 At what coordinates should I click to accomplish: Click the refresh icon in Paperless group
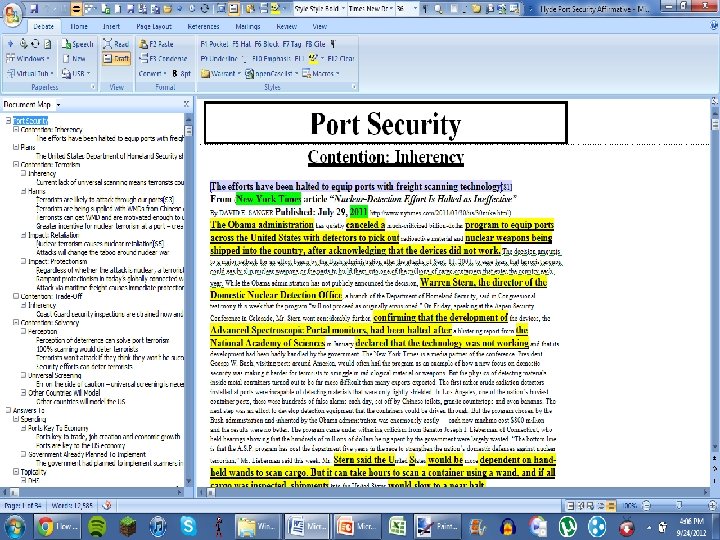click(35, 44)
